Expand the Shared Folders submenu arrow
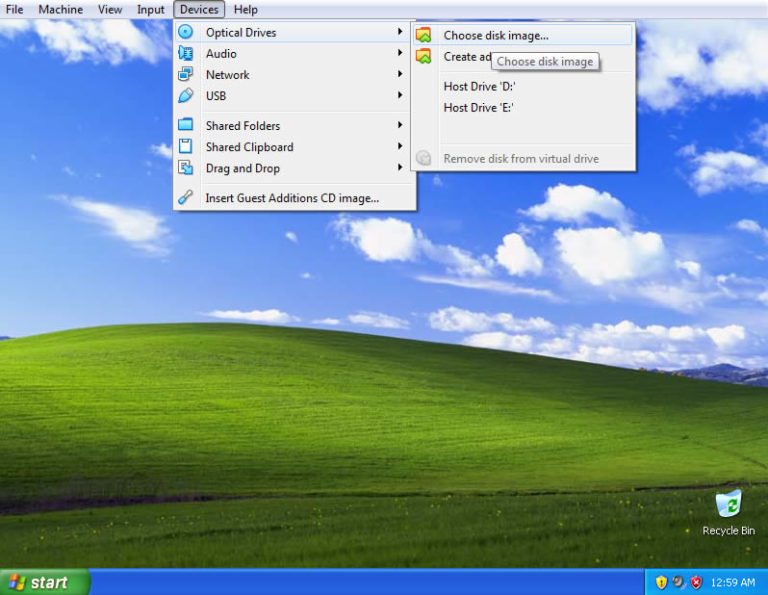The image size is (768, 595). coord(400,125)
